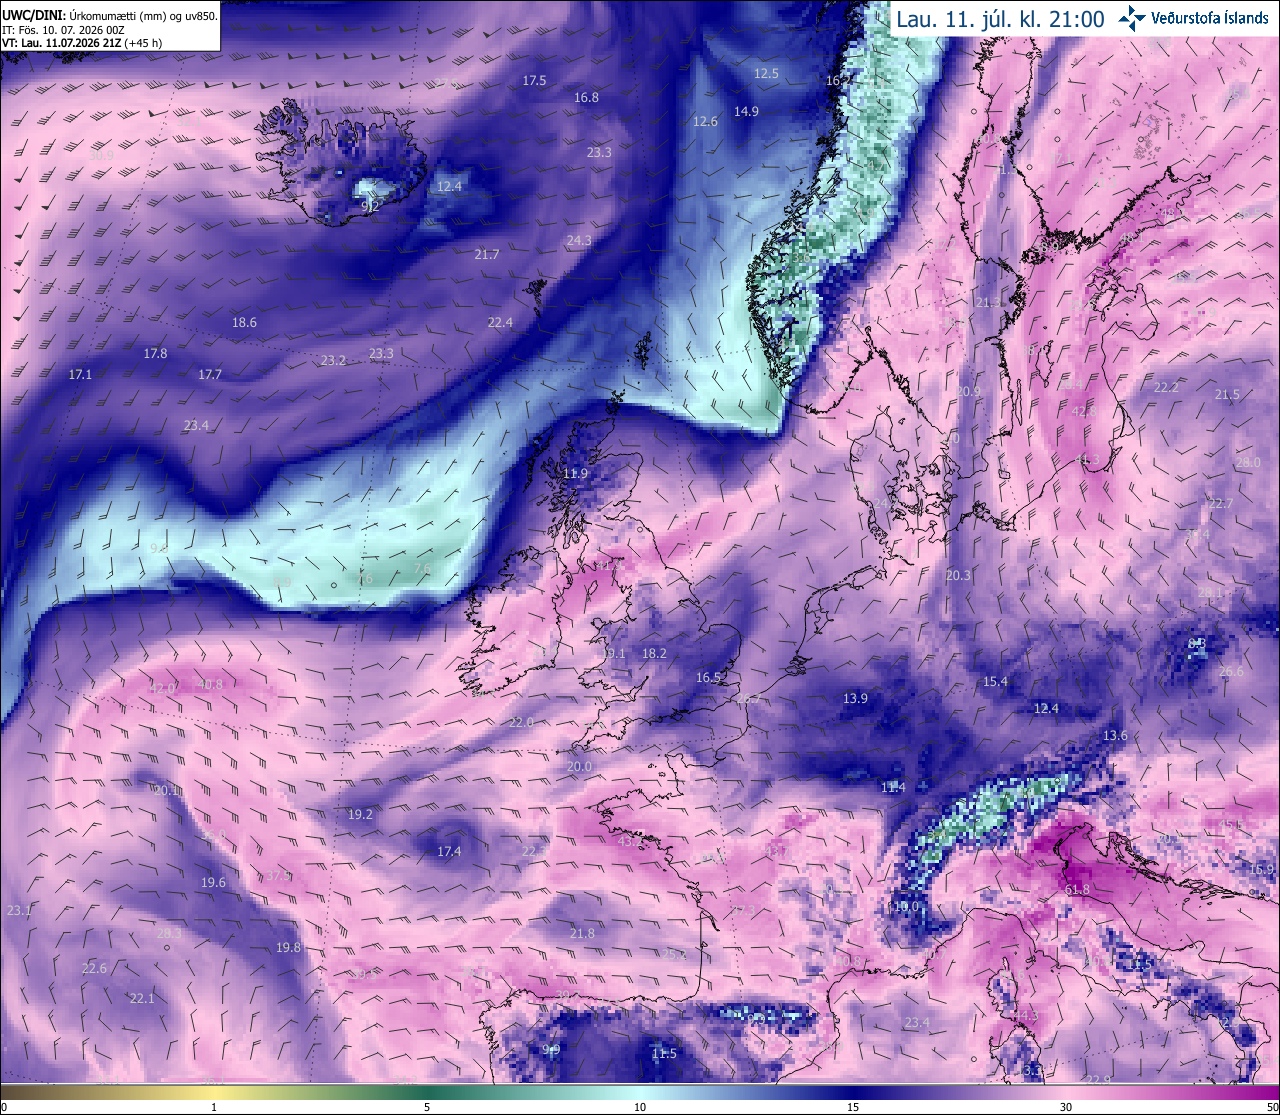This screenshot has height=1115, width=1280.
Task: Click the 5 tick on the color scale
Action: pyautogui.click(x=427, y=1106)
